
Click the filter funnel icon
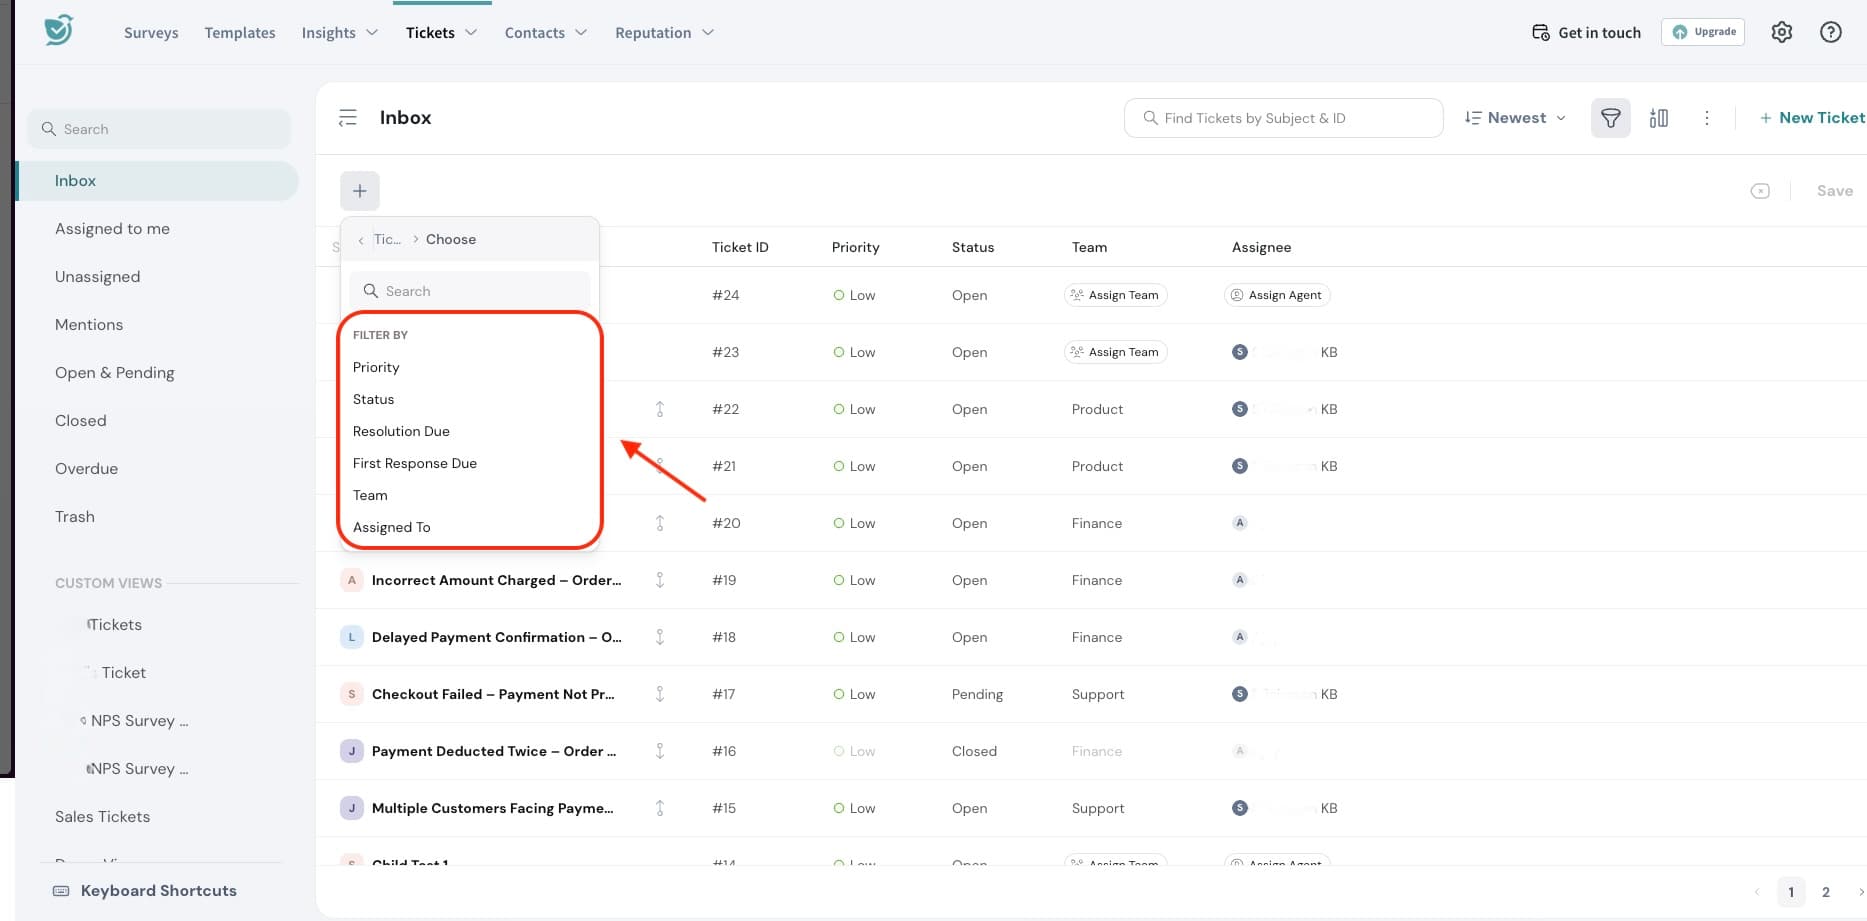(1610, 118)
